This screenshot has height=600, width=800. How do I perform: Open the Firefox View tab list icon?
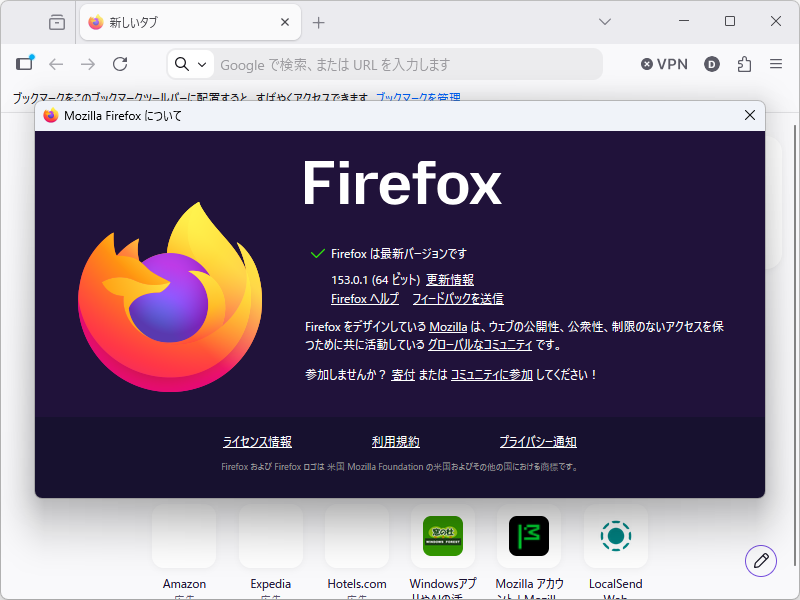[x=57, y=22]
